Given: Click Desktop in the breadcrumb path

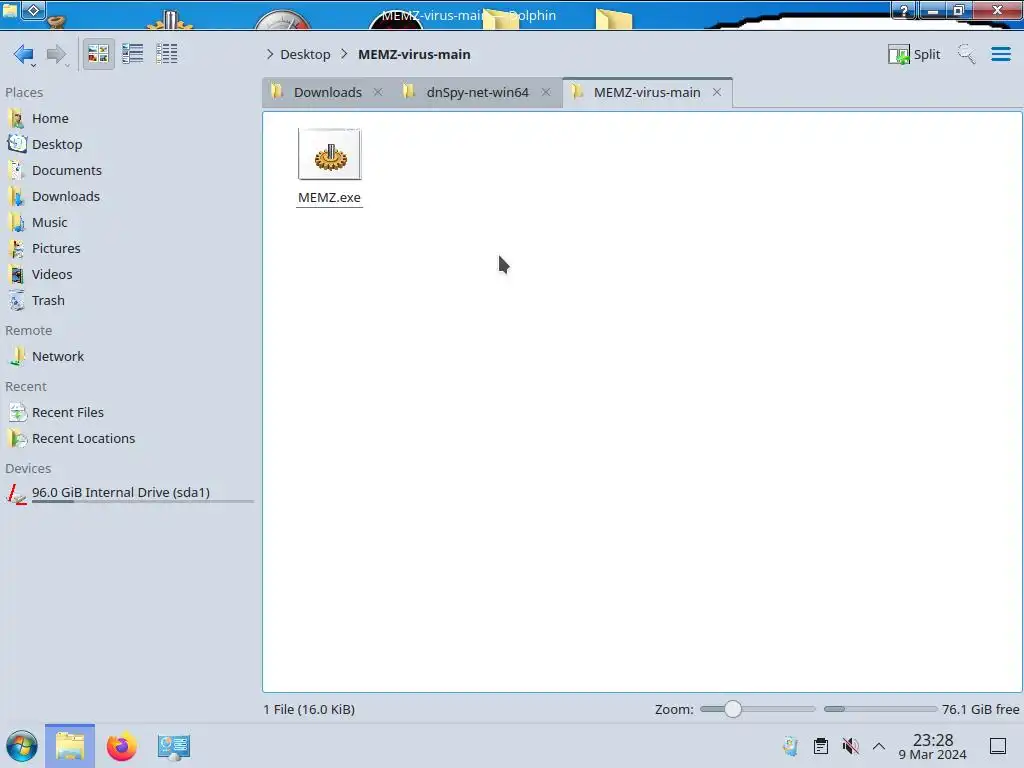Looking at the screenshot, I should 305,54.
